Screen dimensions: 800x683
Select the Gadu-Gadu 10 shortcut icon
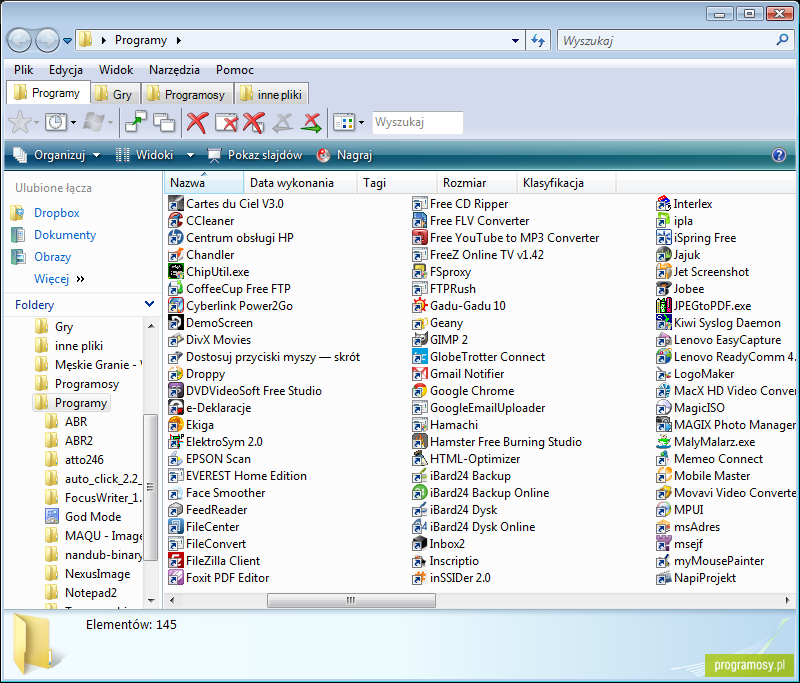pyautogui.click(x=419, y=306)
